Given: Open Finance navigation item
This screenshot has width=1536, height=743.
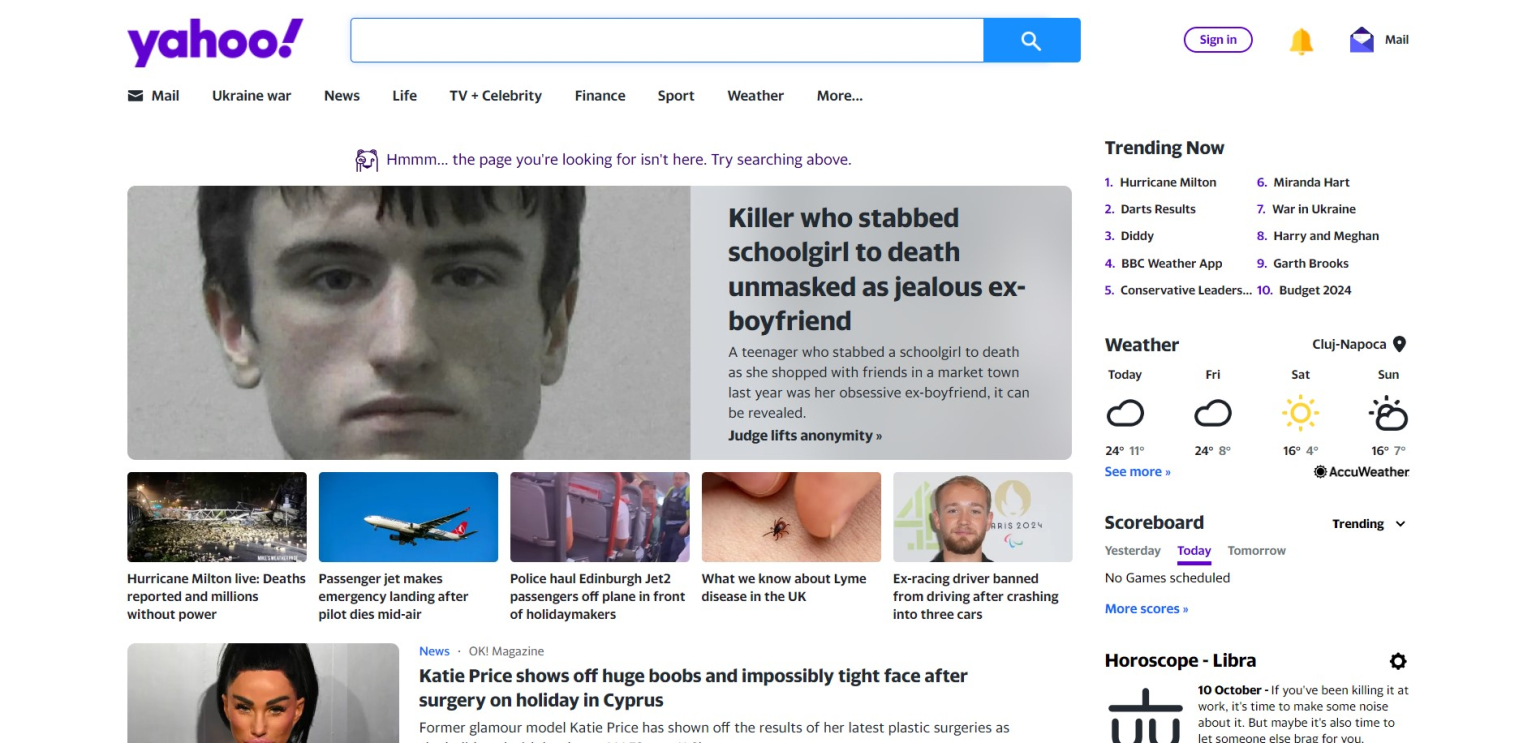Looking at the screenshot, I should click(x=600, y=96).
